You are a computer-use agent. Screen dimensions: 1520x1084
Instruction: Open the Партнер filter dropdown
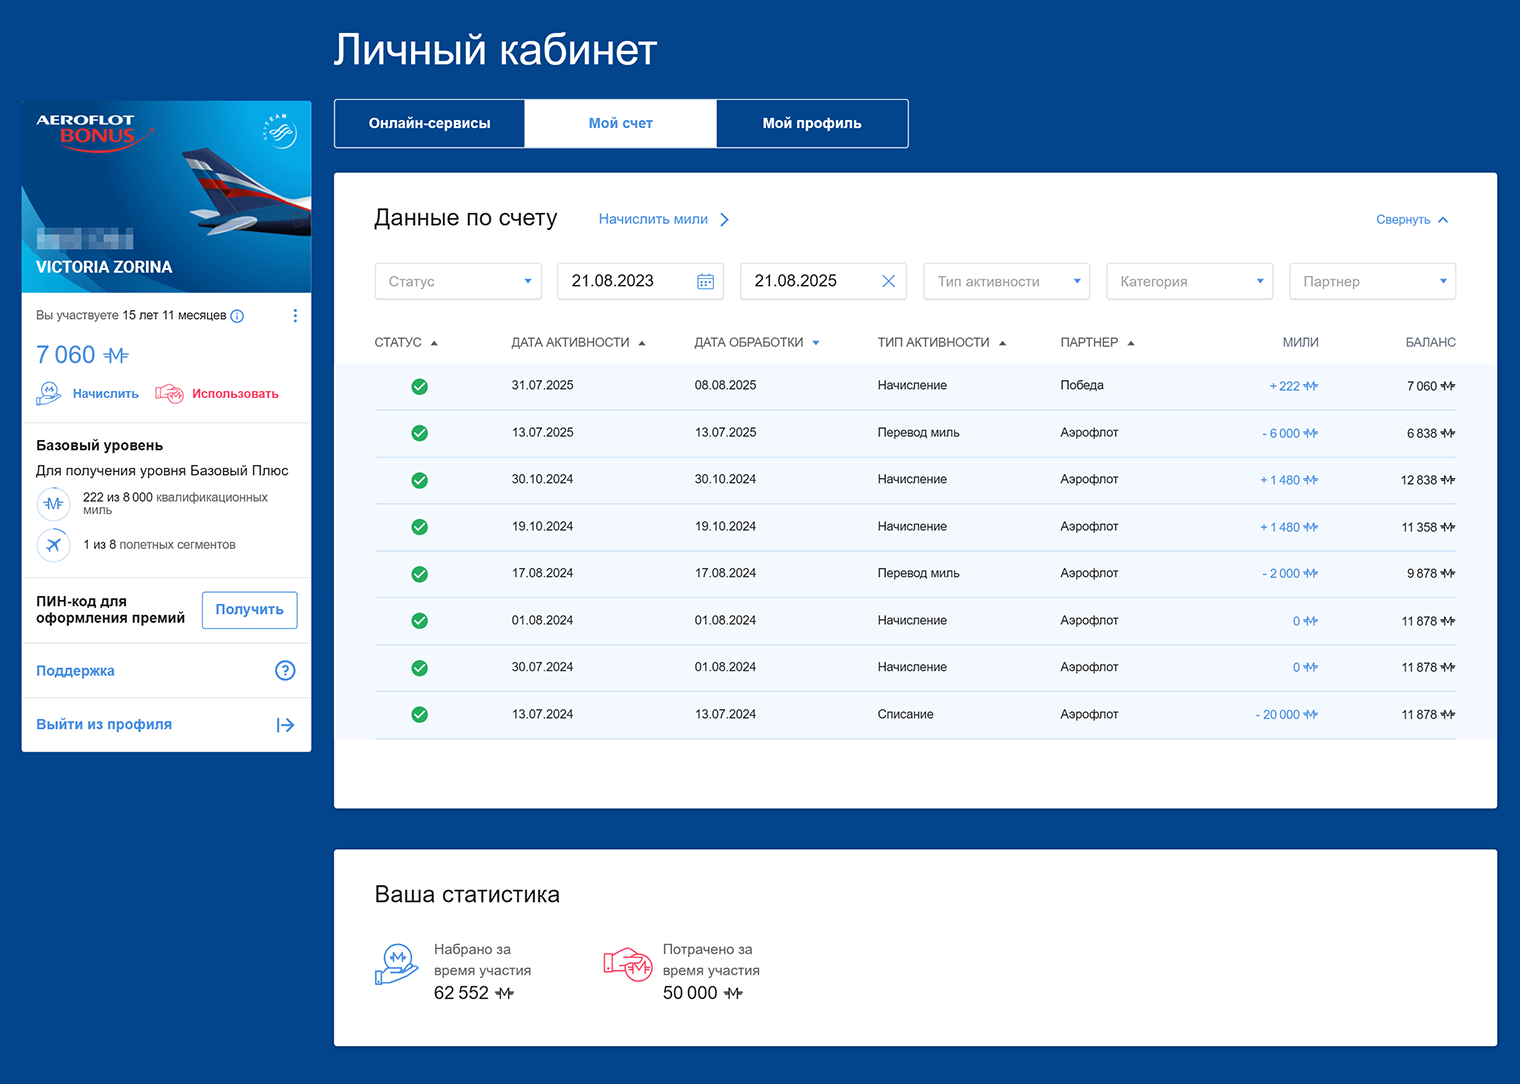pos(1372,281)
